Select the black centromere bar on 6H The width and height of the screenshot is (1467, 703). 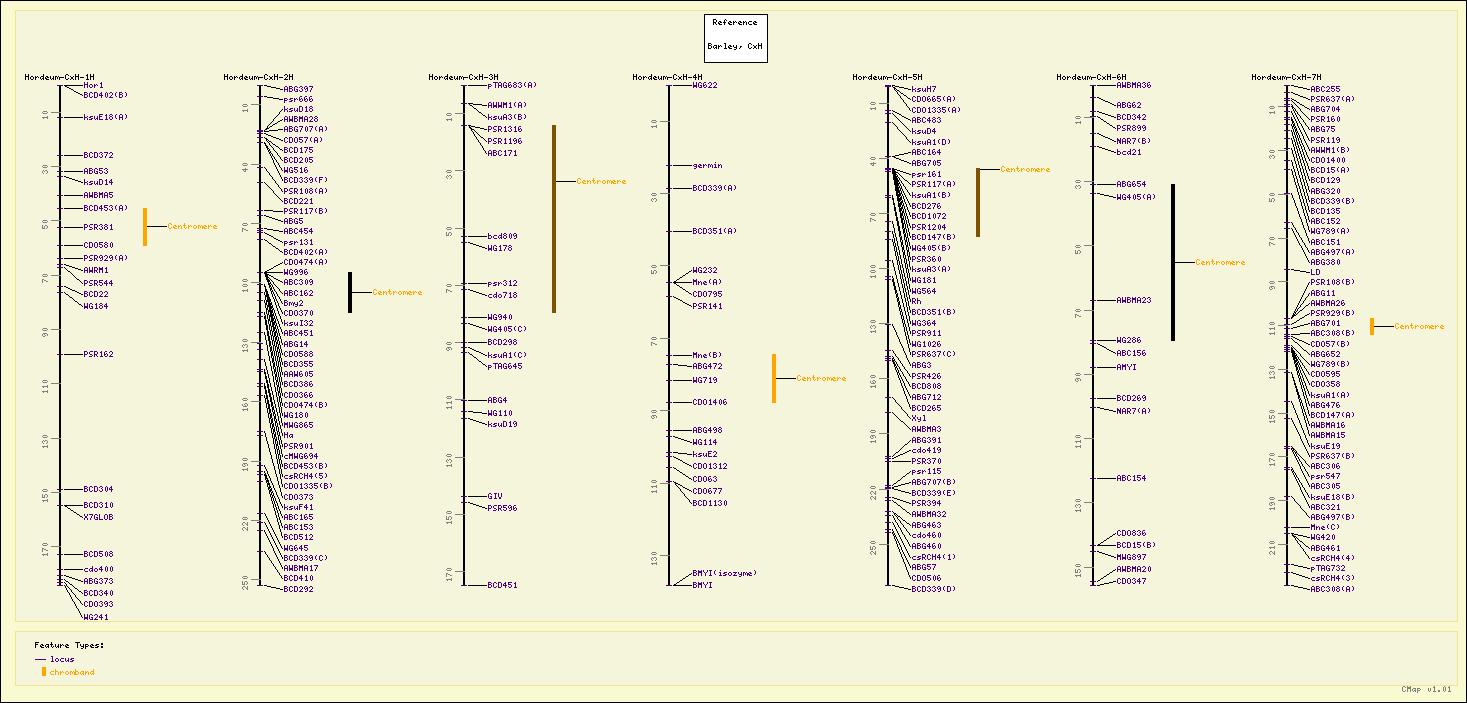[x=1173, y=262]
